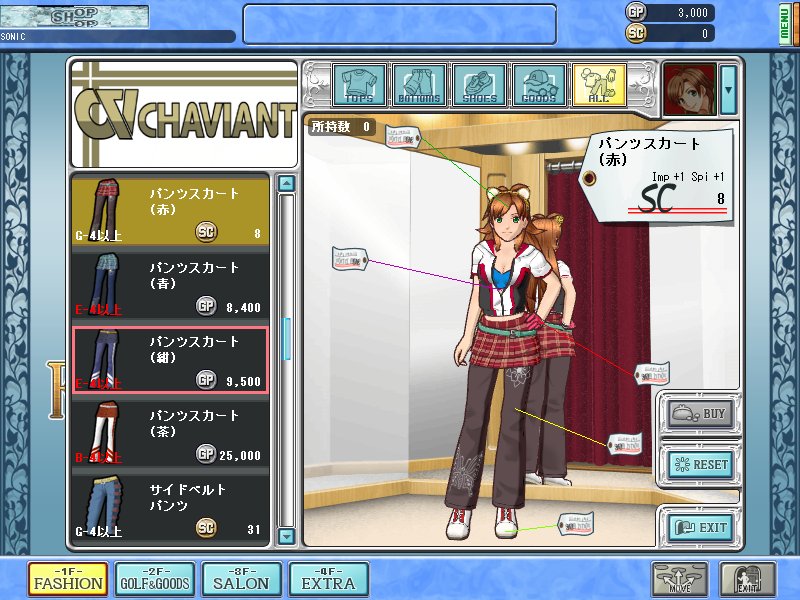800x600 pixels.
Task: Select the SHOES category icon
Action: point(480,85)
